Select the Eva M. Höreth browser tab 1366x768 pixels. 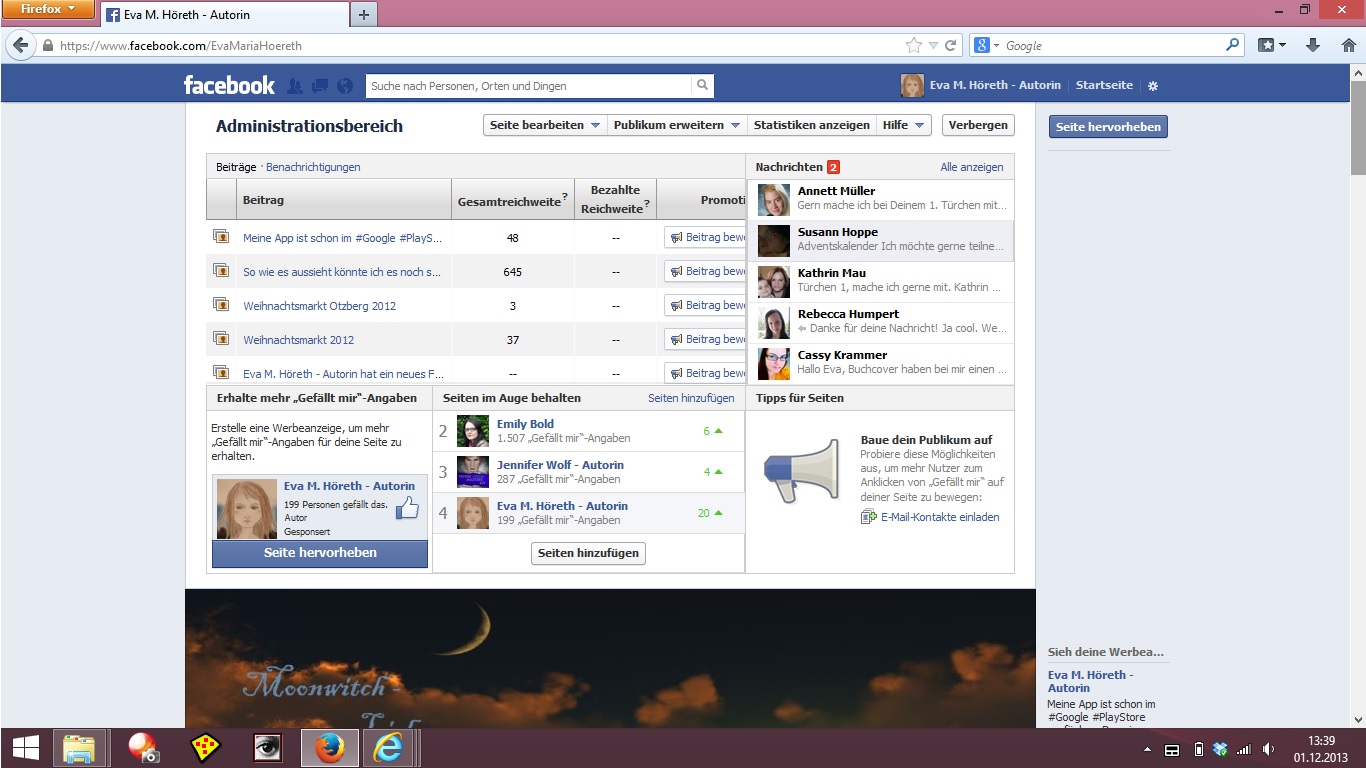[224, 15]
